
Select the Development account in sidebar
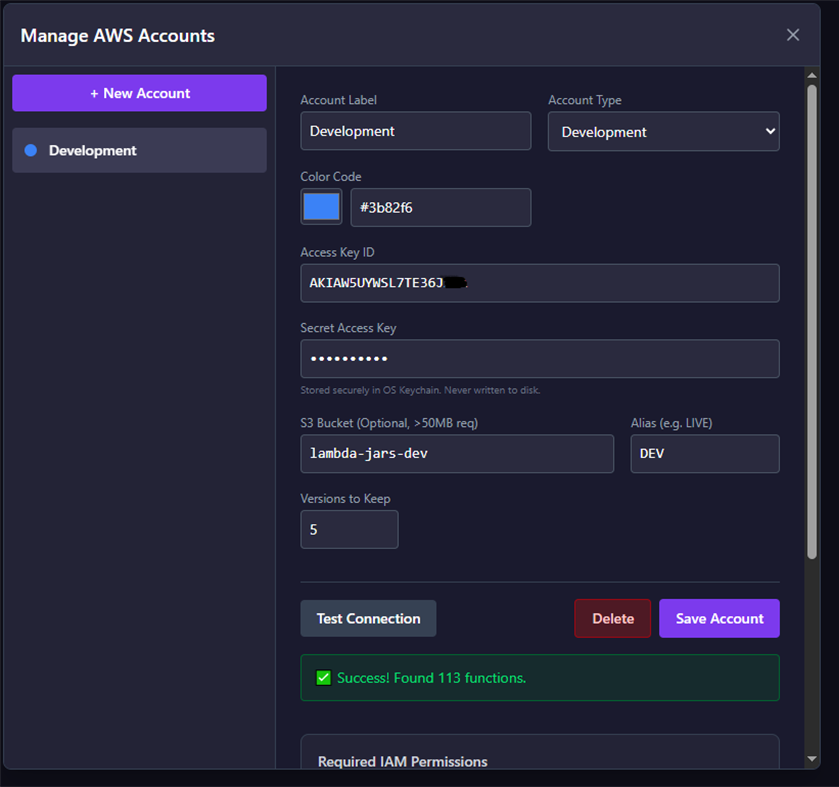click(139, 150)
